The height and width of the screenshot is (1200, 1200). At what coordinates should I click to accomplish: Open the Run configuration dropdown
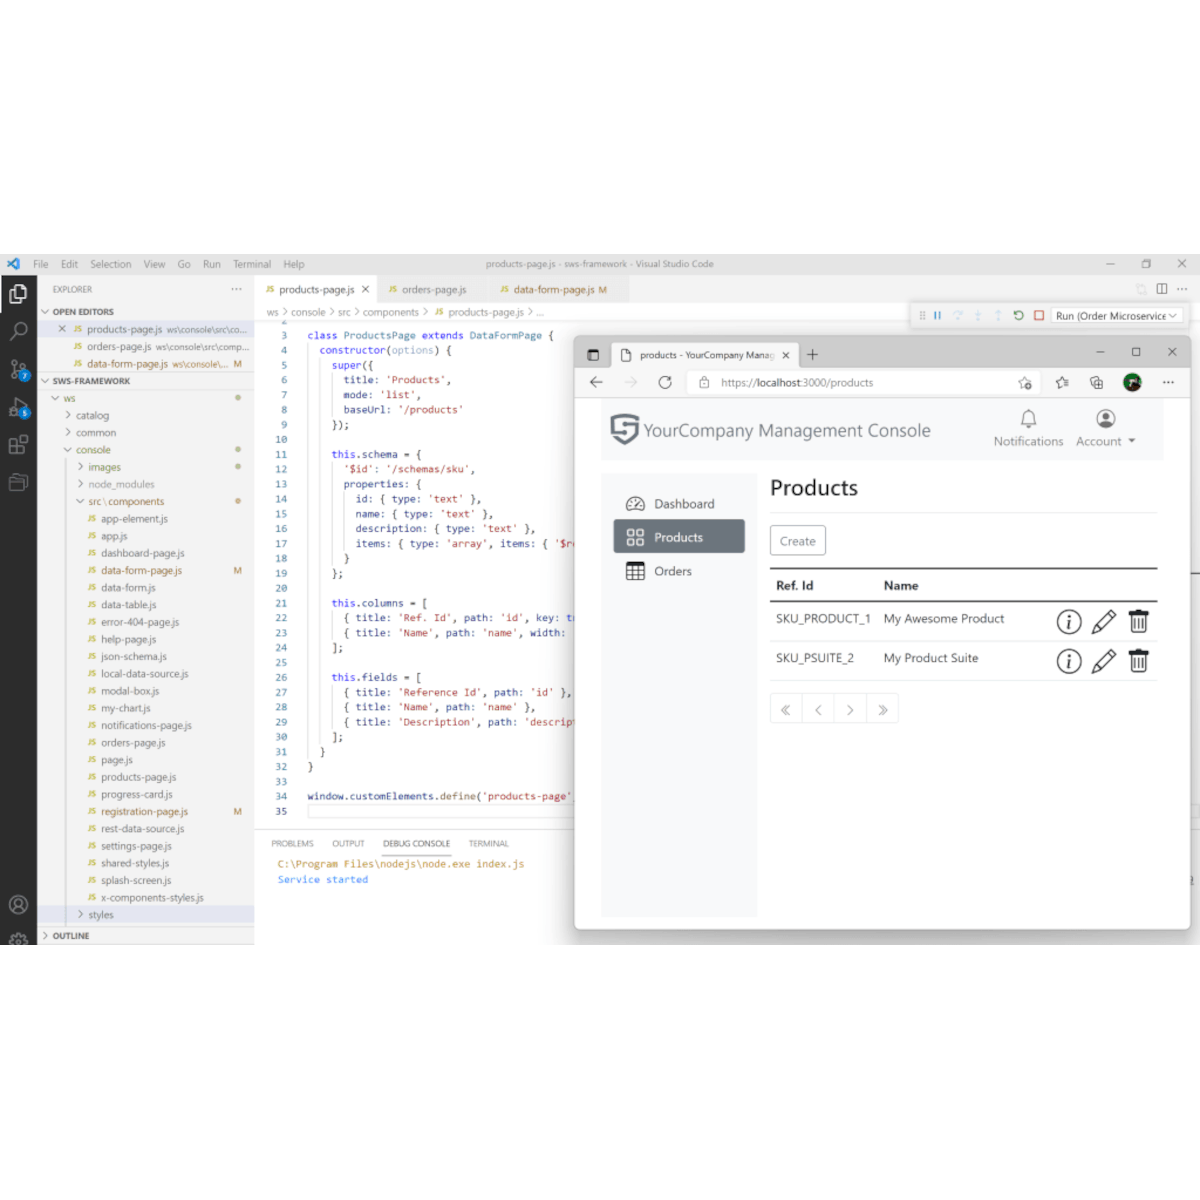pyautogui.click(x=1116, y=316)
